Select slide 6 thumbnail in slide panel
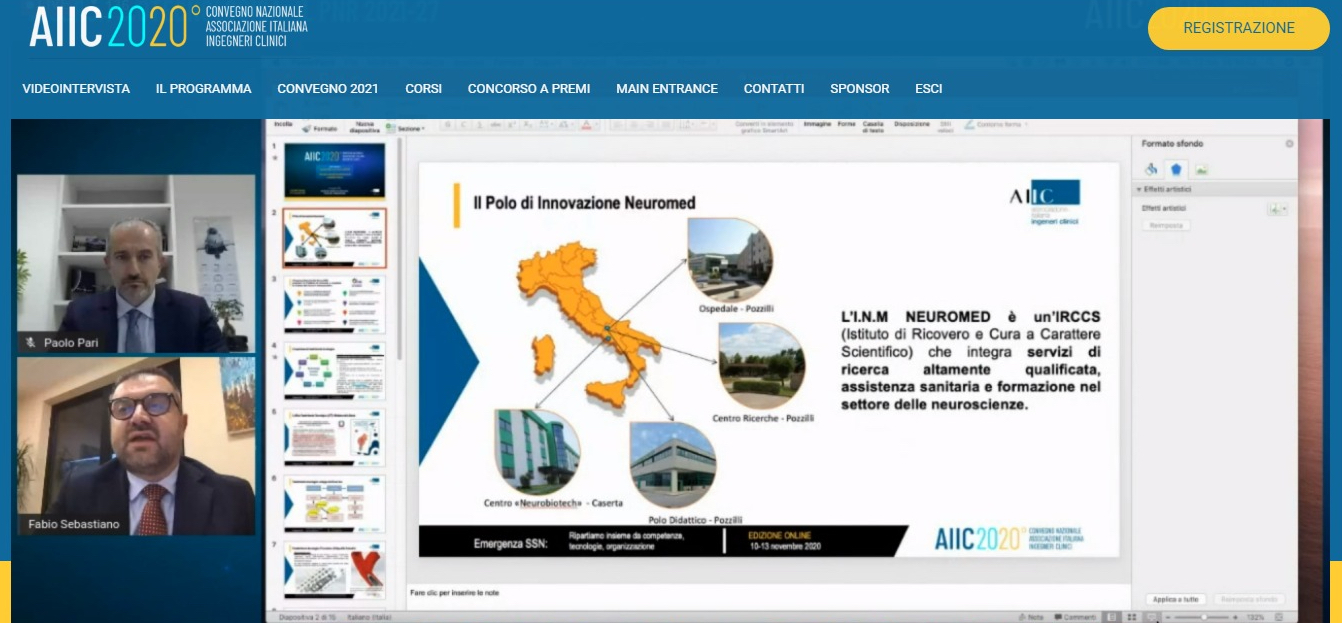Image resolution: width=1342 pixels, height=623 pixels. [334, 503]
